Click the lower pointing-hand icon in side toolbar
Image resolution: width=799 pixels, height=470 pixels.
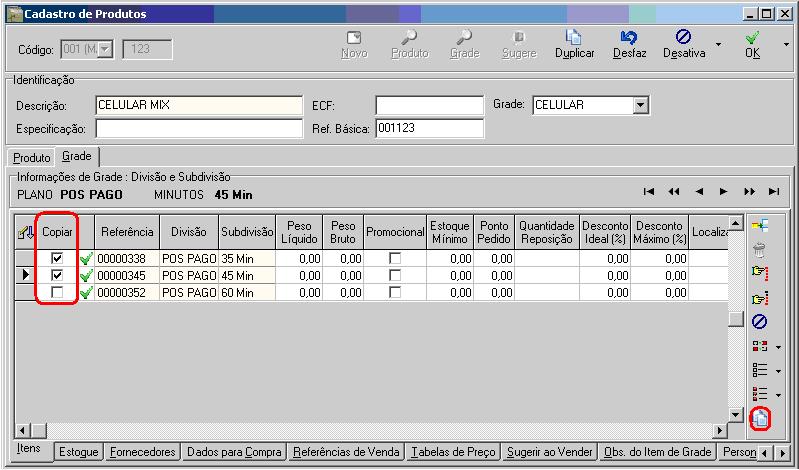760,298
